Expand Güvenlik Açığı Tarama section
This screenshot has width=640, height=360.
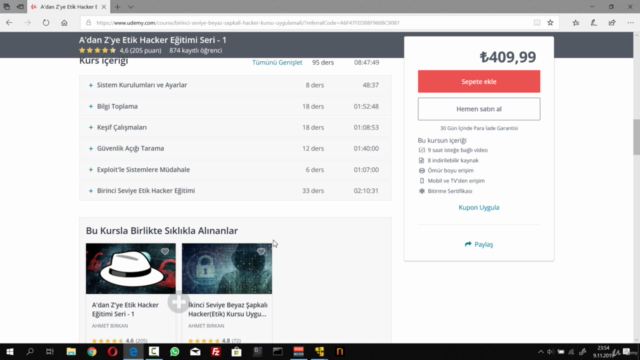236,148
